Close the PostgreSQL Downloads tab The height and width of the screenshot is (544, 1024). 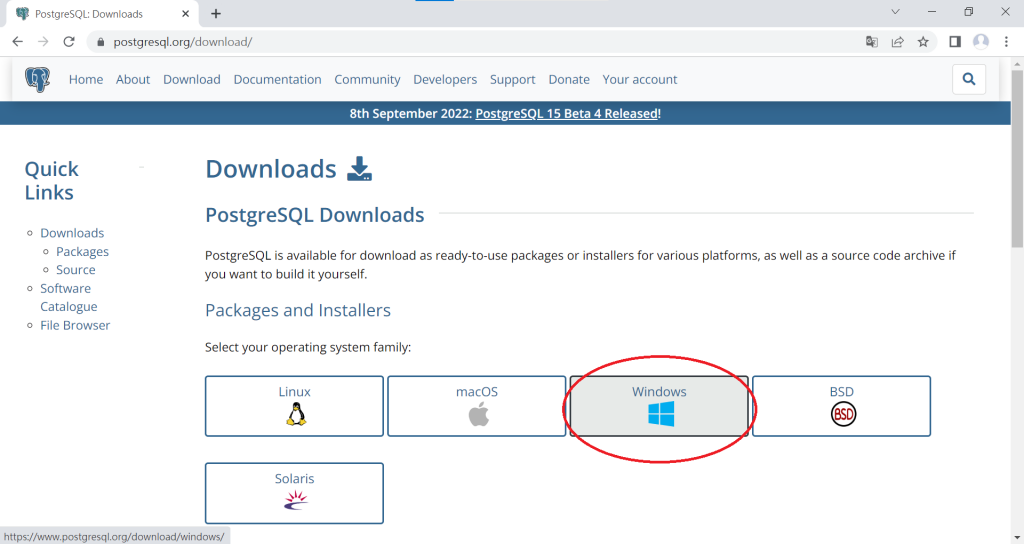185,14
